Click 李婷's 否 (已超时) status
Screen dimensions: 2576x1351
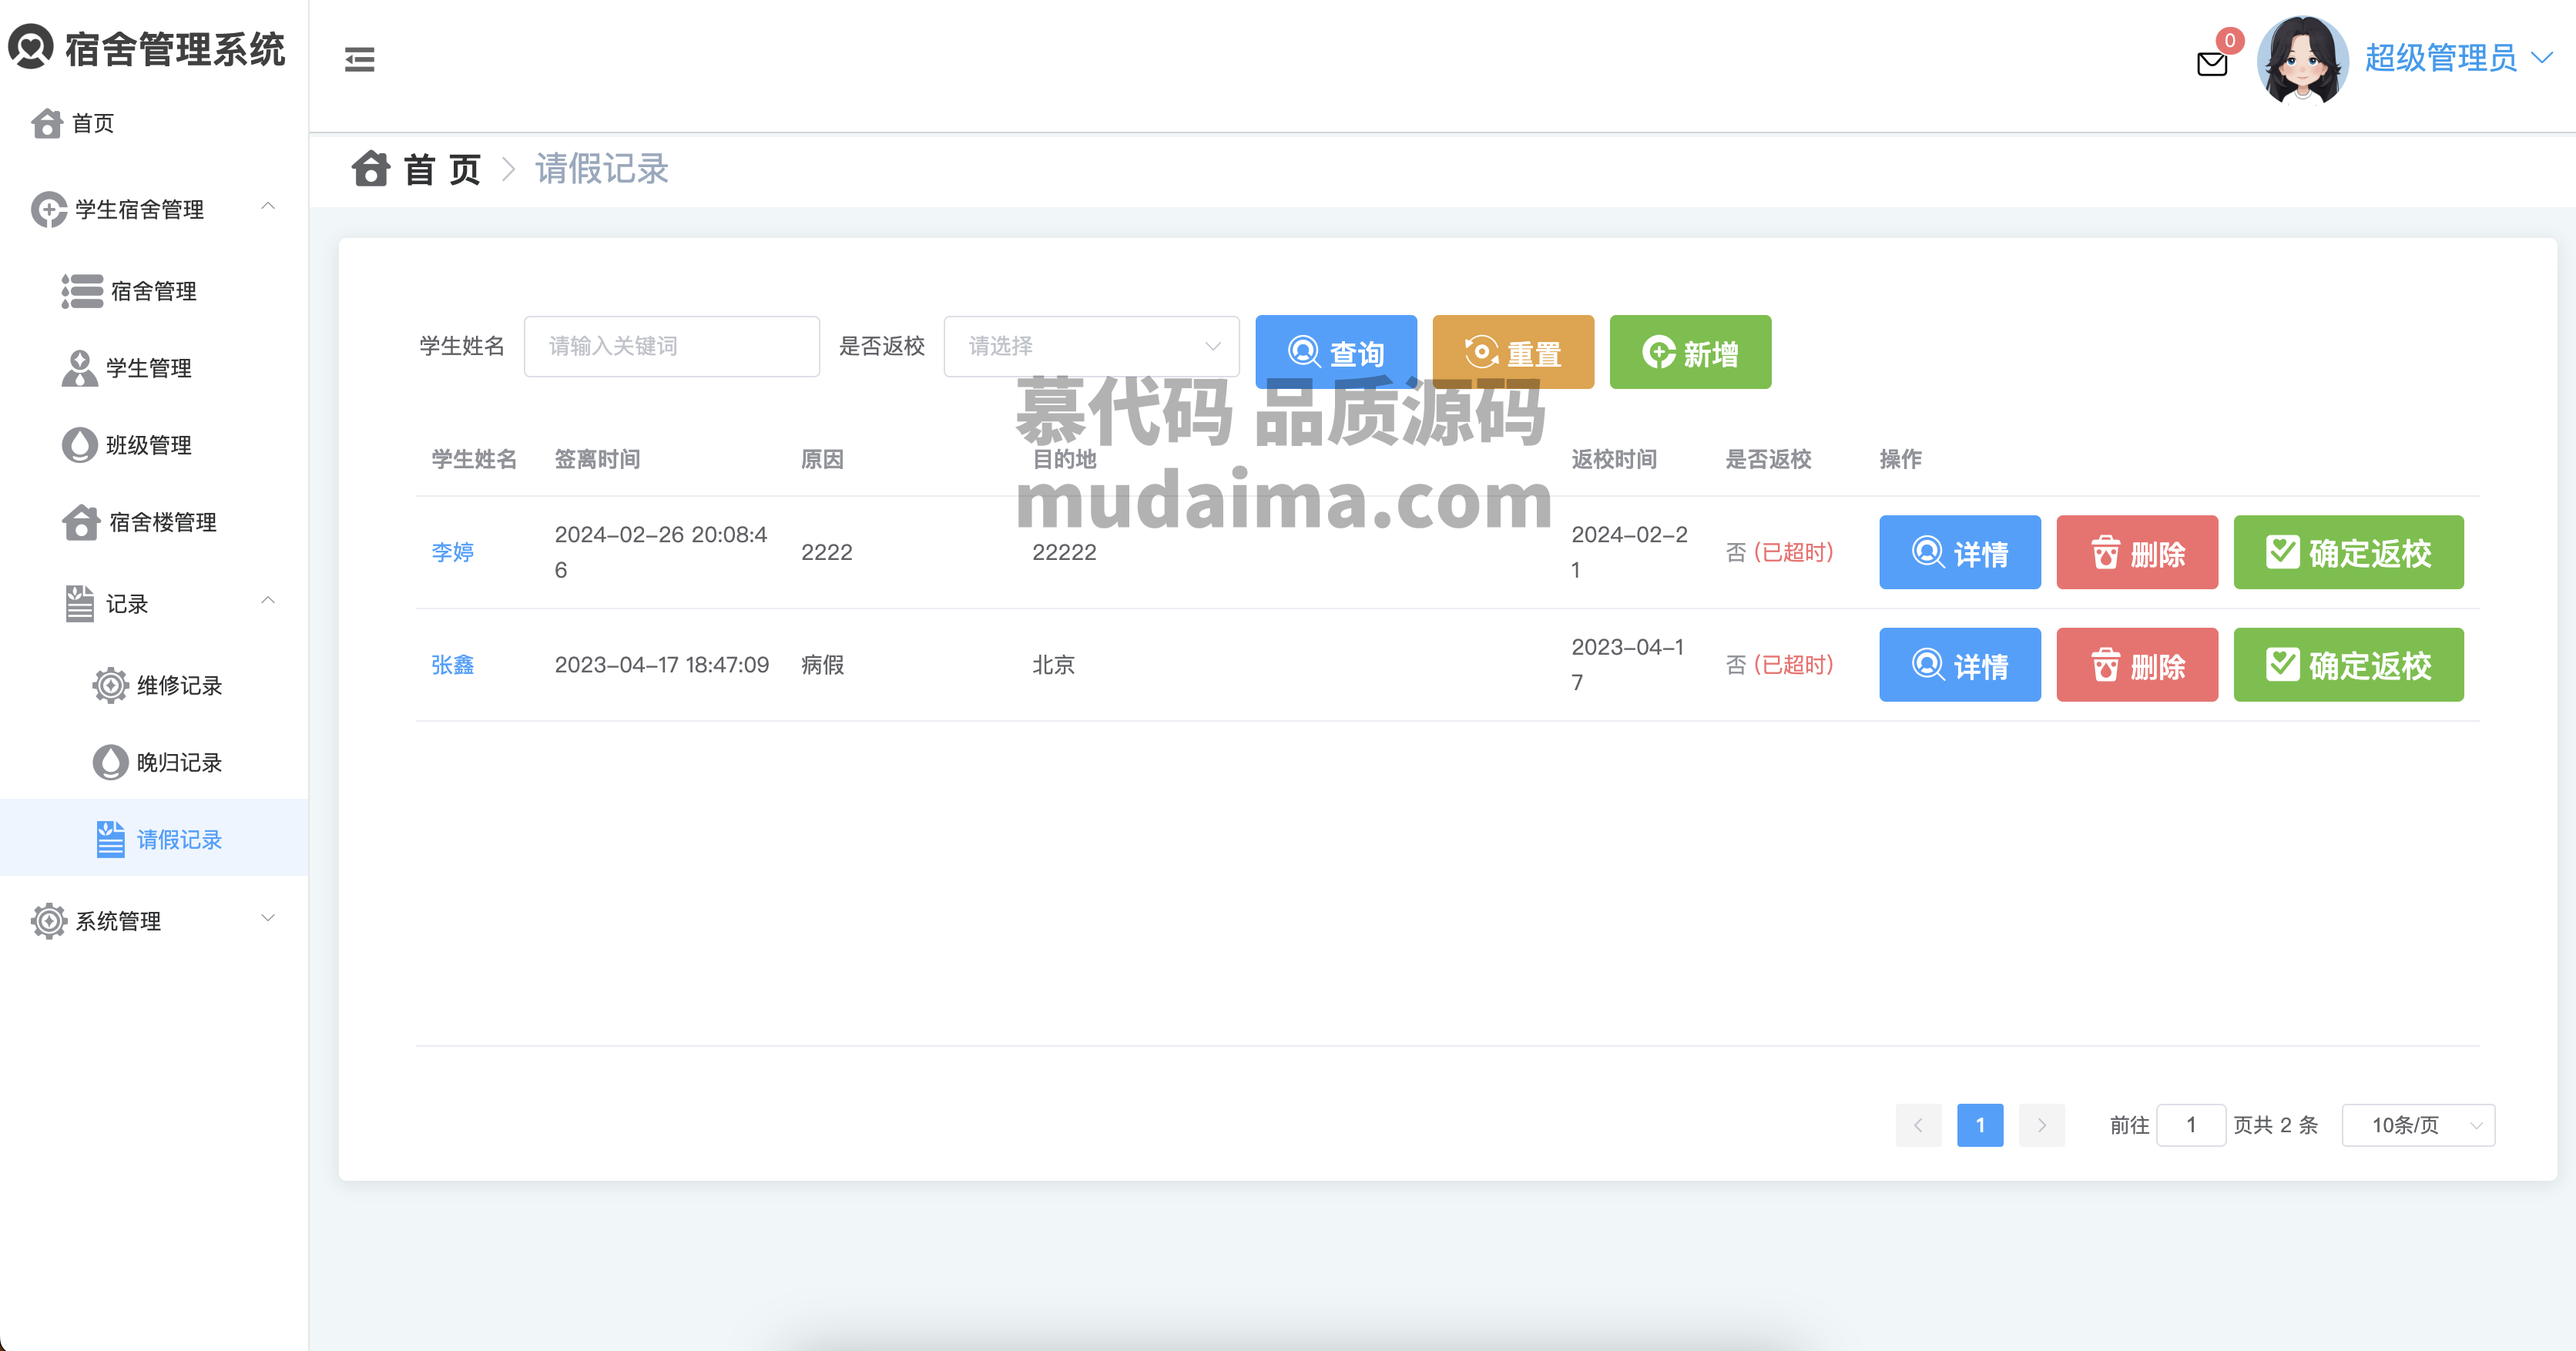(x=1780, y=552)
